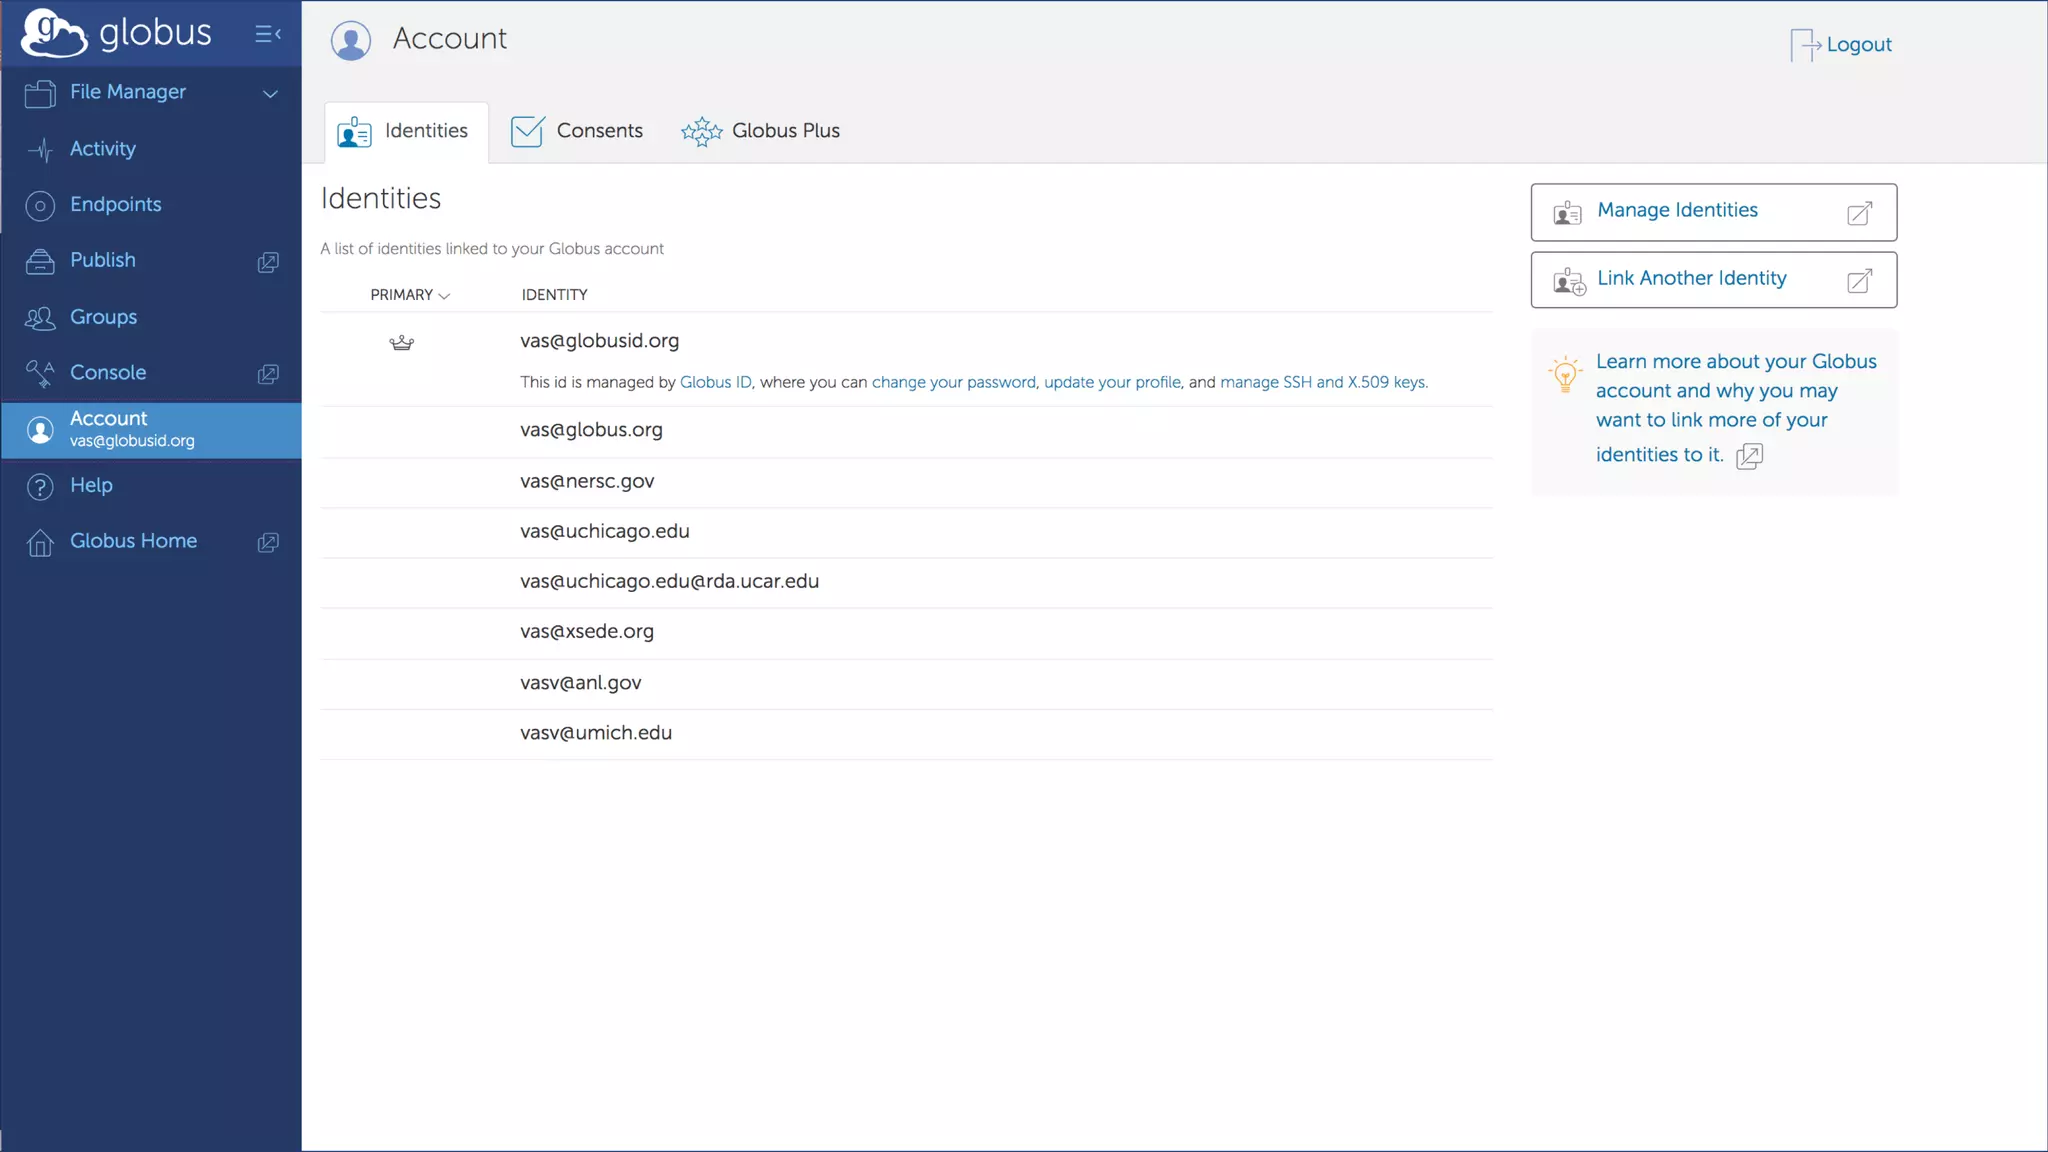Switch to the Consents tab
The width and height of the screenshot is (2048, 1152).
tap(577, 131)
